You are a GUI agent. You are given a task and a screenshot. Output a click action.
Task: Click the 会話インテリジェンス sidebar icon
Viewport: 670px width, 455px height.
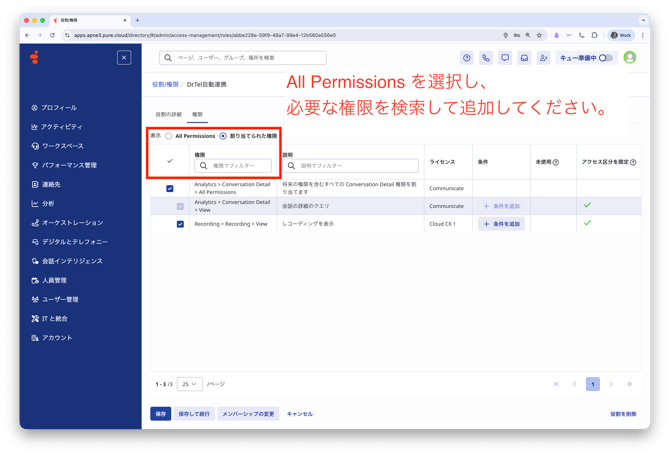(35, 261)
